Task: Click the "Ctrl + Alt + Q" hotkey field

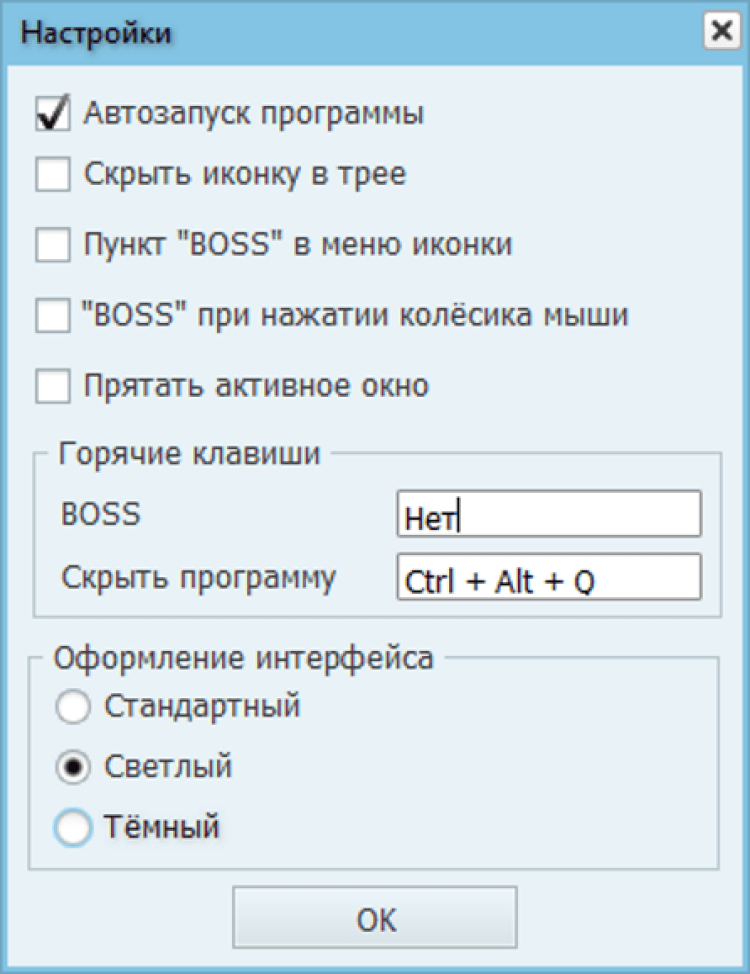Action: (x=548, y=578)
